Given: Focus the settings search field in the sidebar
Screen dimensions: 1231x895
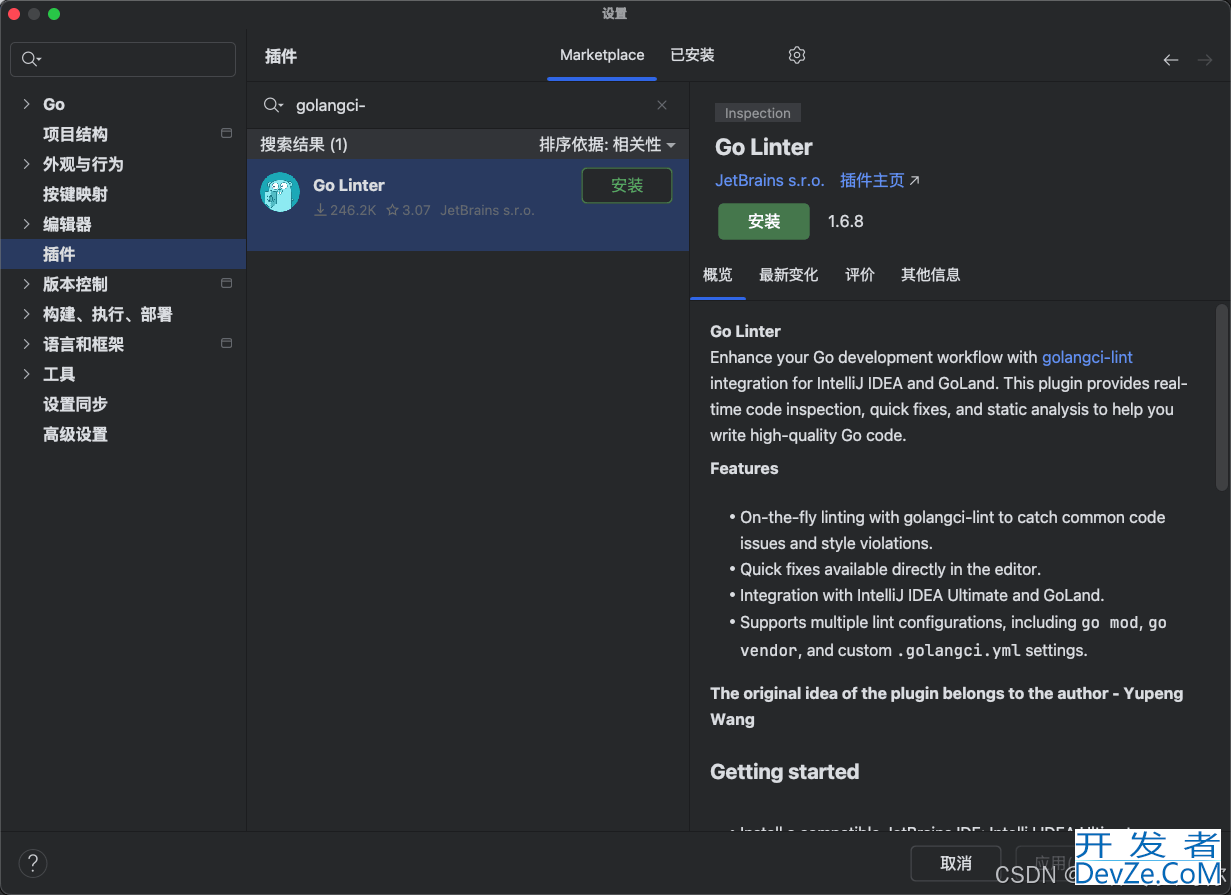Looking at the screenshot, I should [123, 60].
